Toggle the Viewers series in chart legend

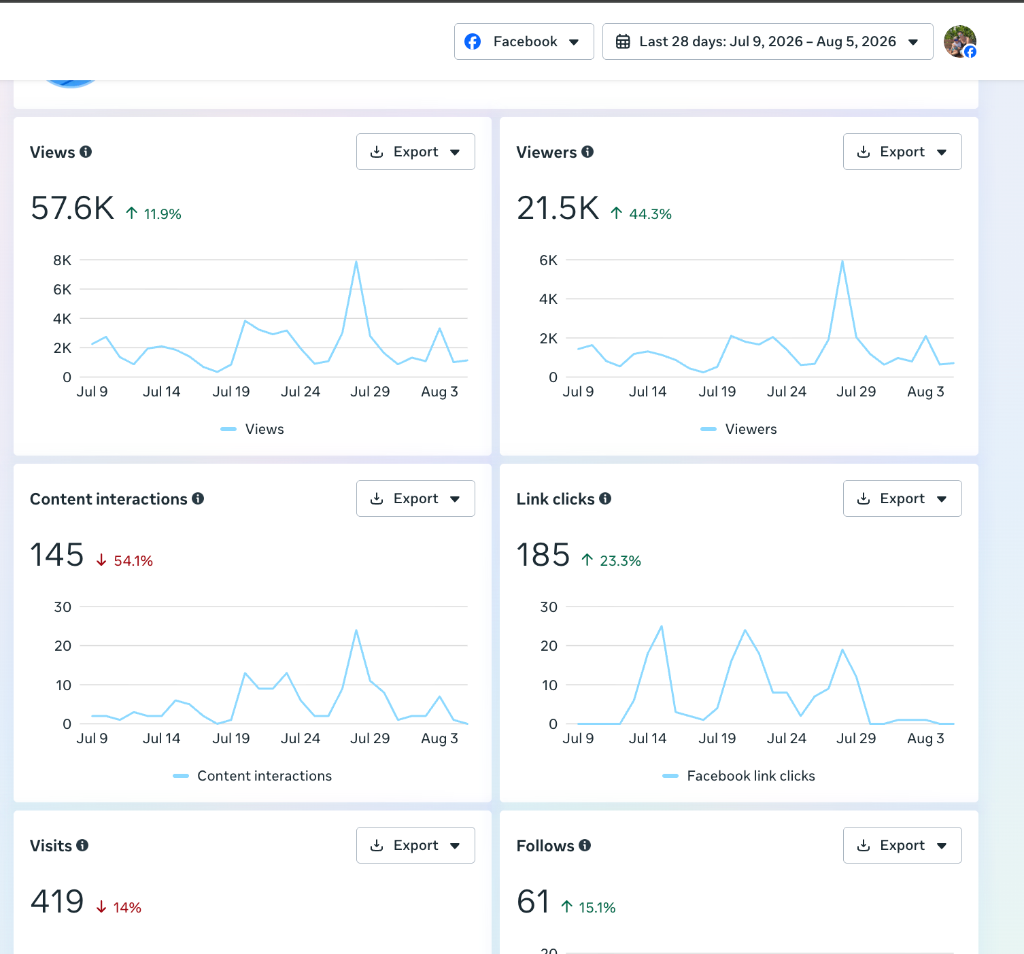coord(739,429)
